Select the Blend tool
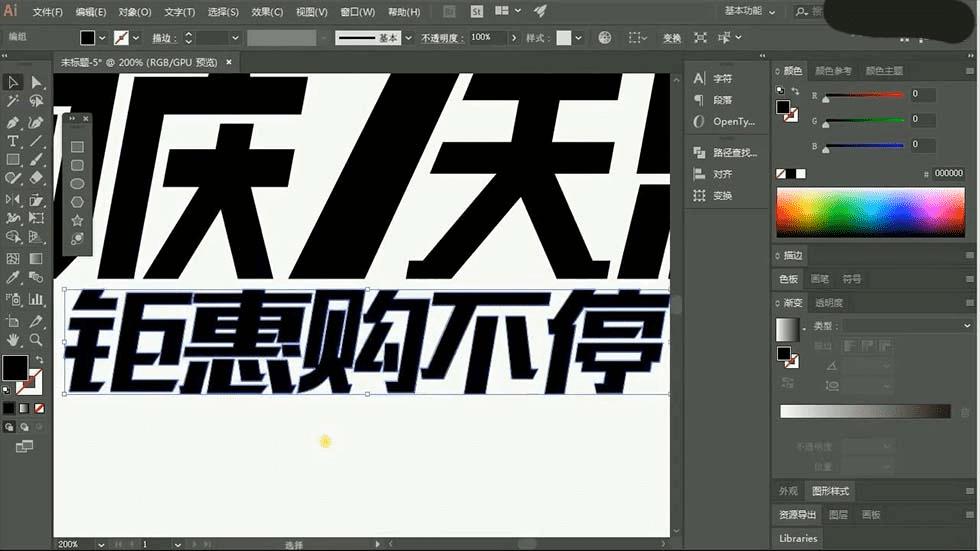 tap(36, 277)
